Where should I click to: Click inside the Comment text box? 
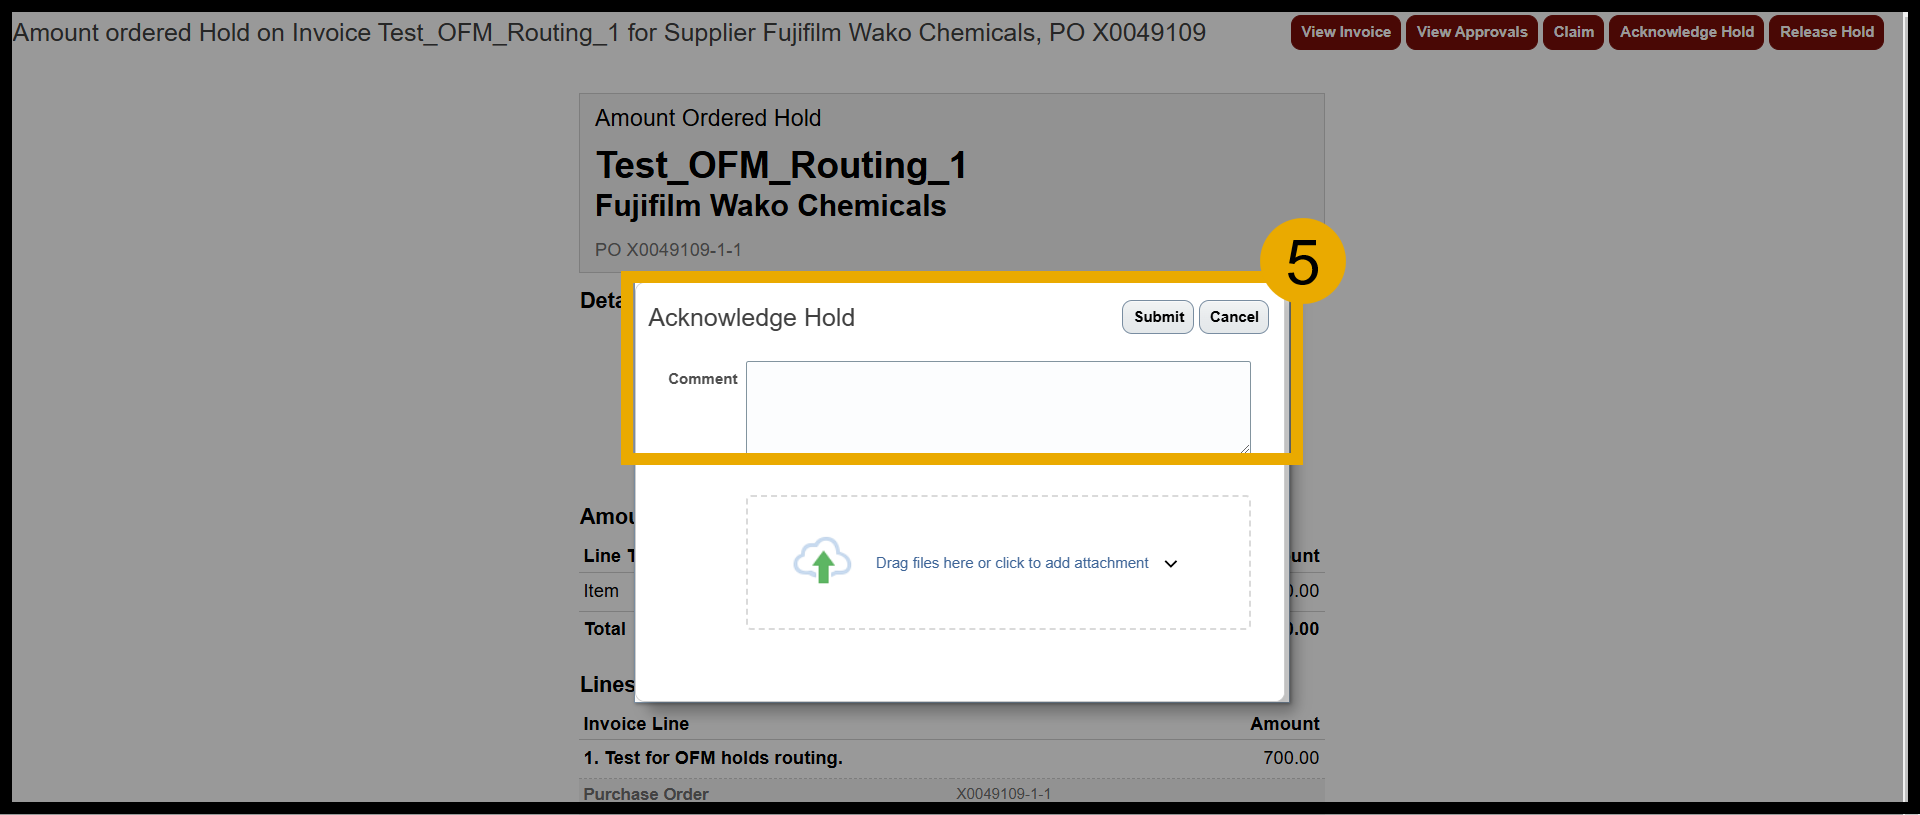coord(997,405)
